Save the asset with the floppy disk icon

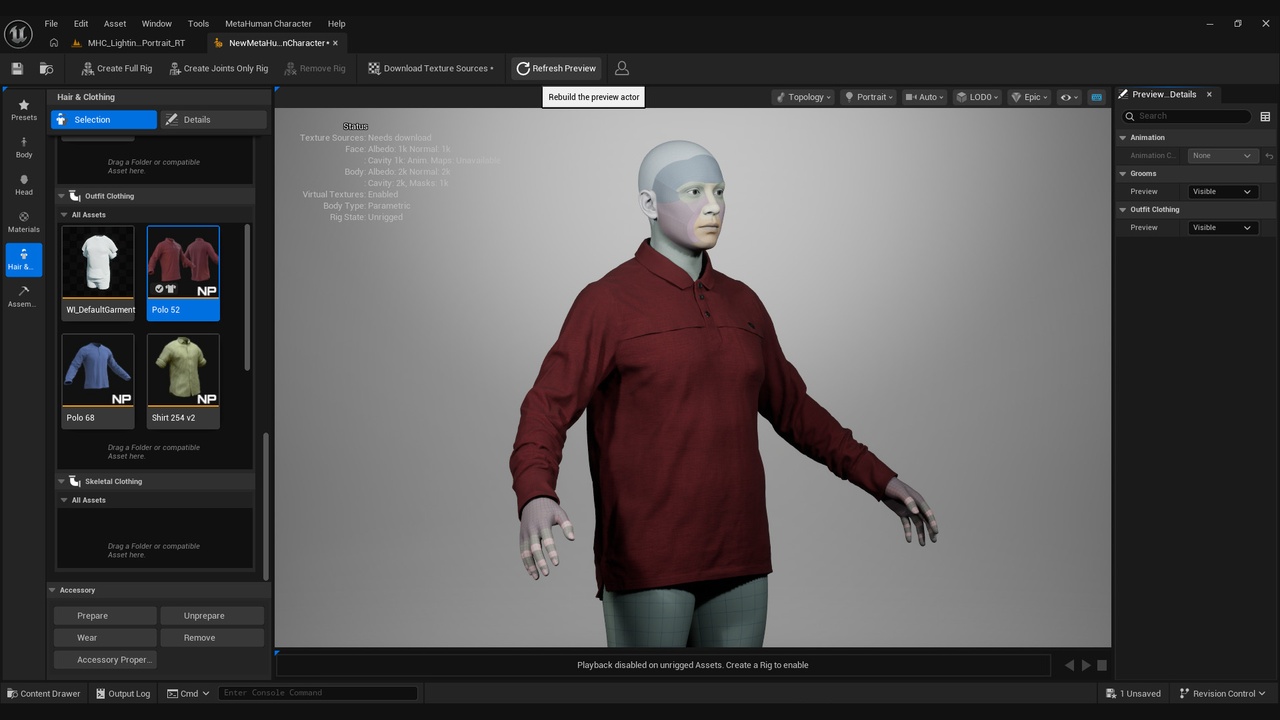click(17, 68)
